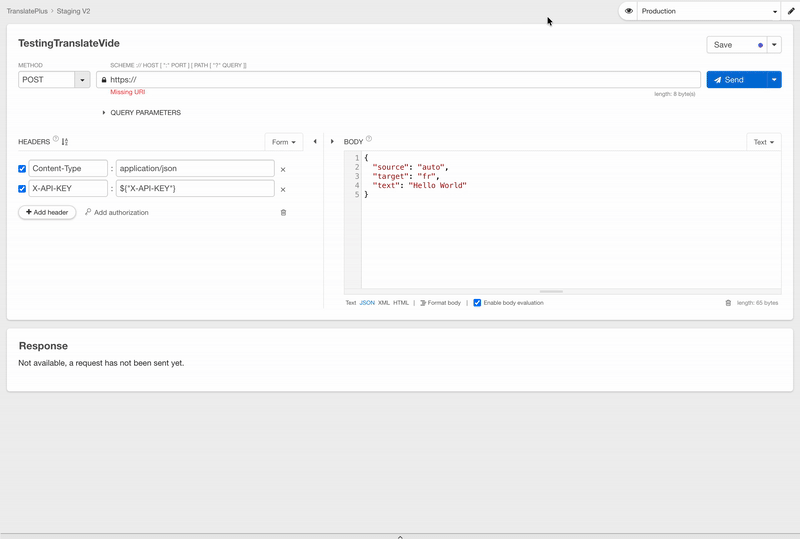Click the "source": "auto" body line
Screen dimensions: 800x539
(410, 167)
